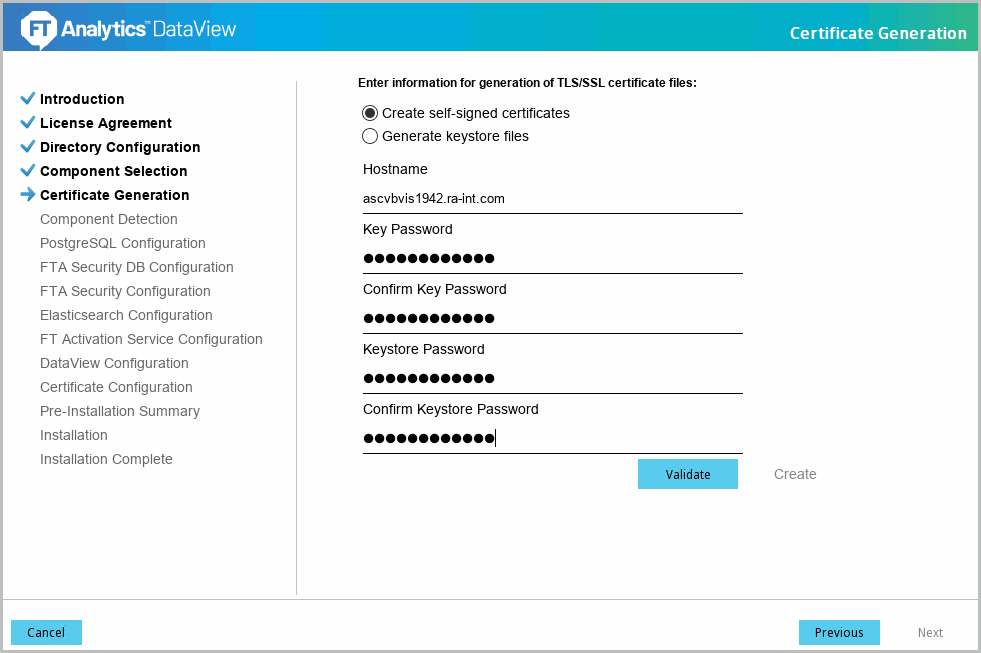Image resolution: width=981 pixels, height=653 pixels.
Task: Click the Directory Configuration checkmark icon
Action: [28, 147]
